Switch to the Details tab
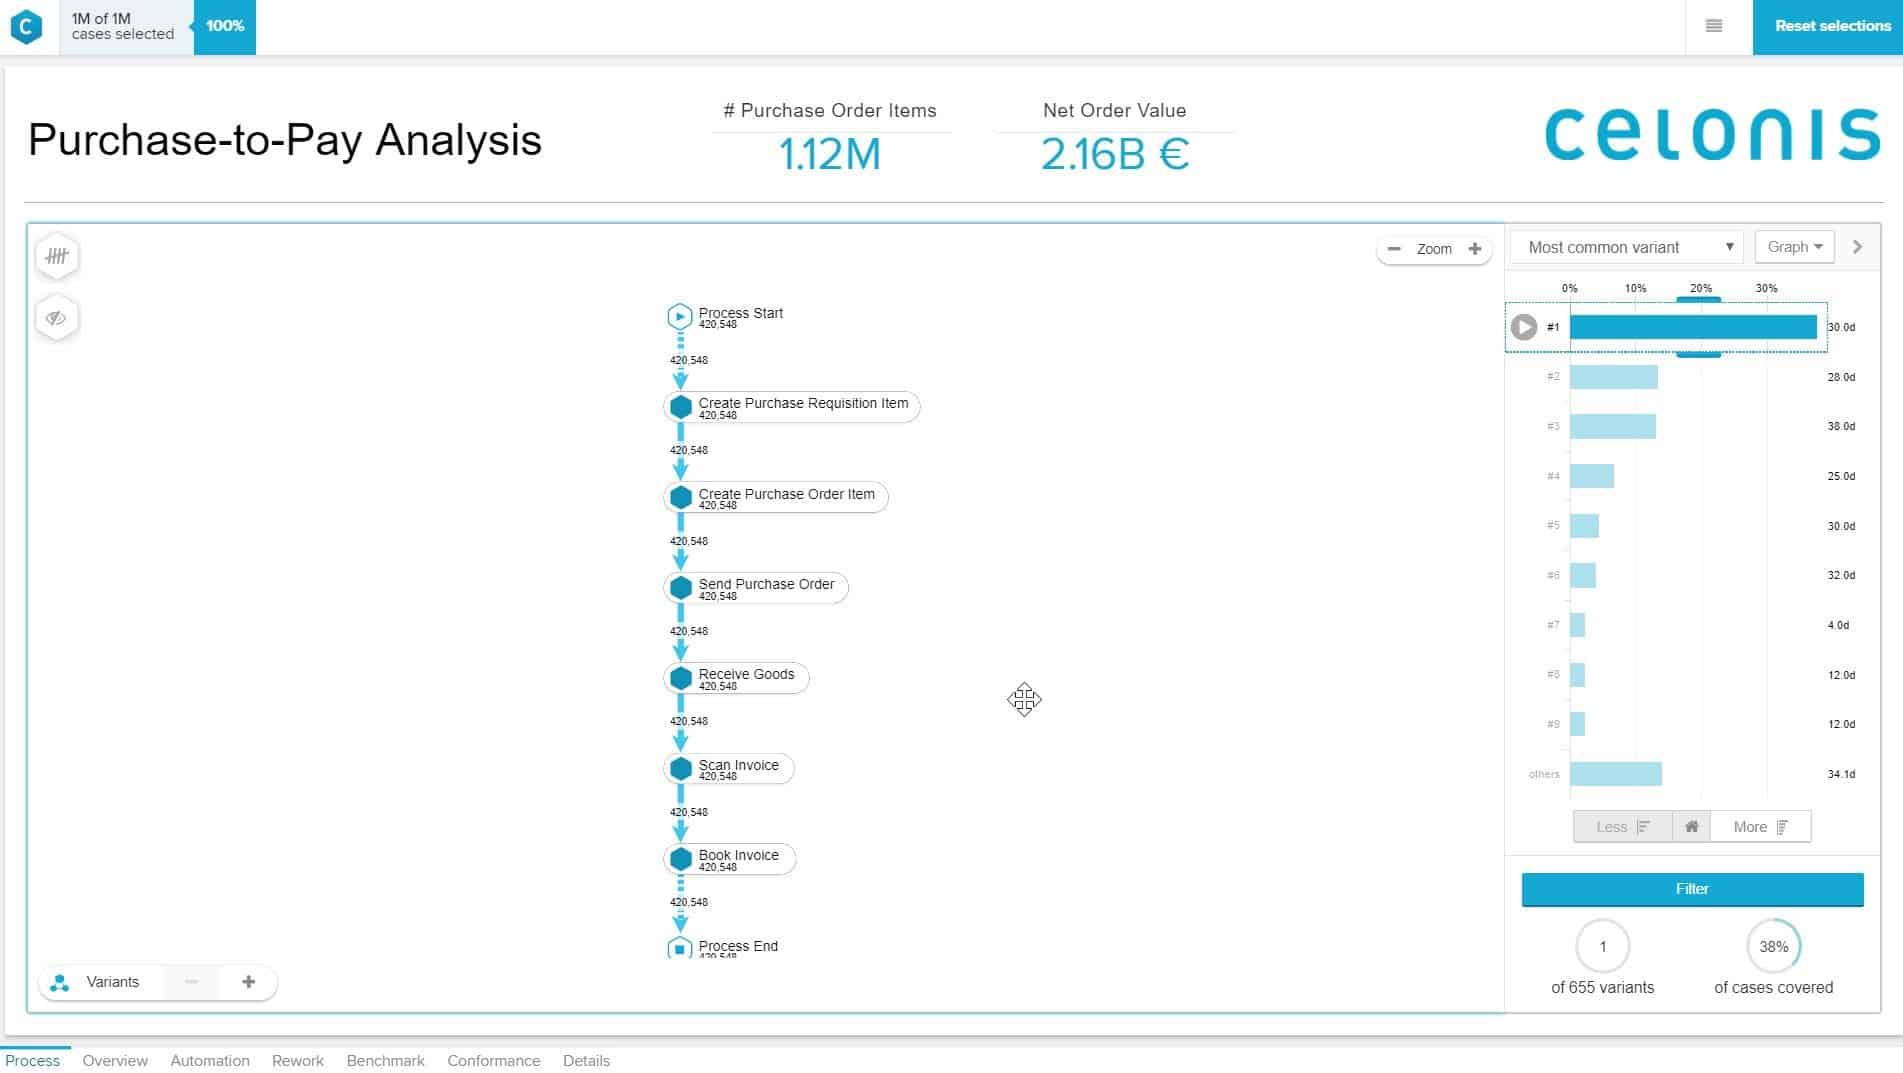Screen dimensions: 1903x1073 click(x=586, y=1060)
